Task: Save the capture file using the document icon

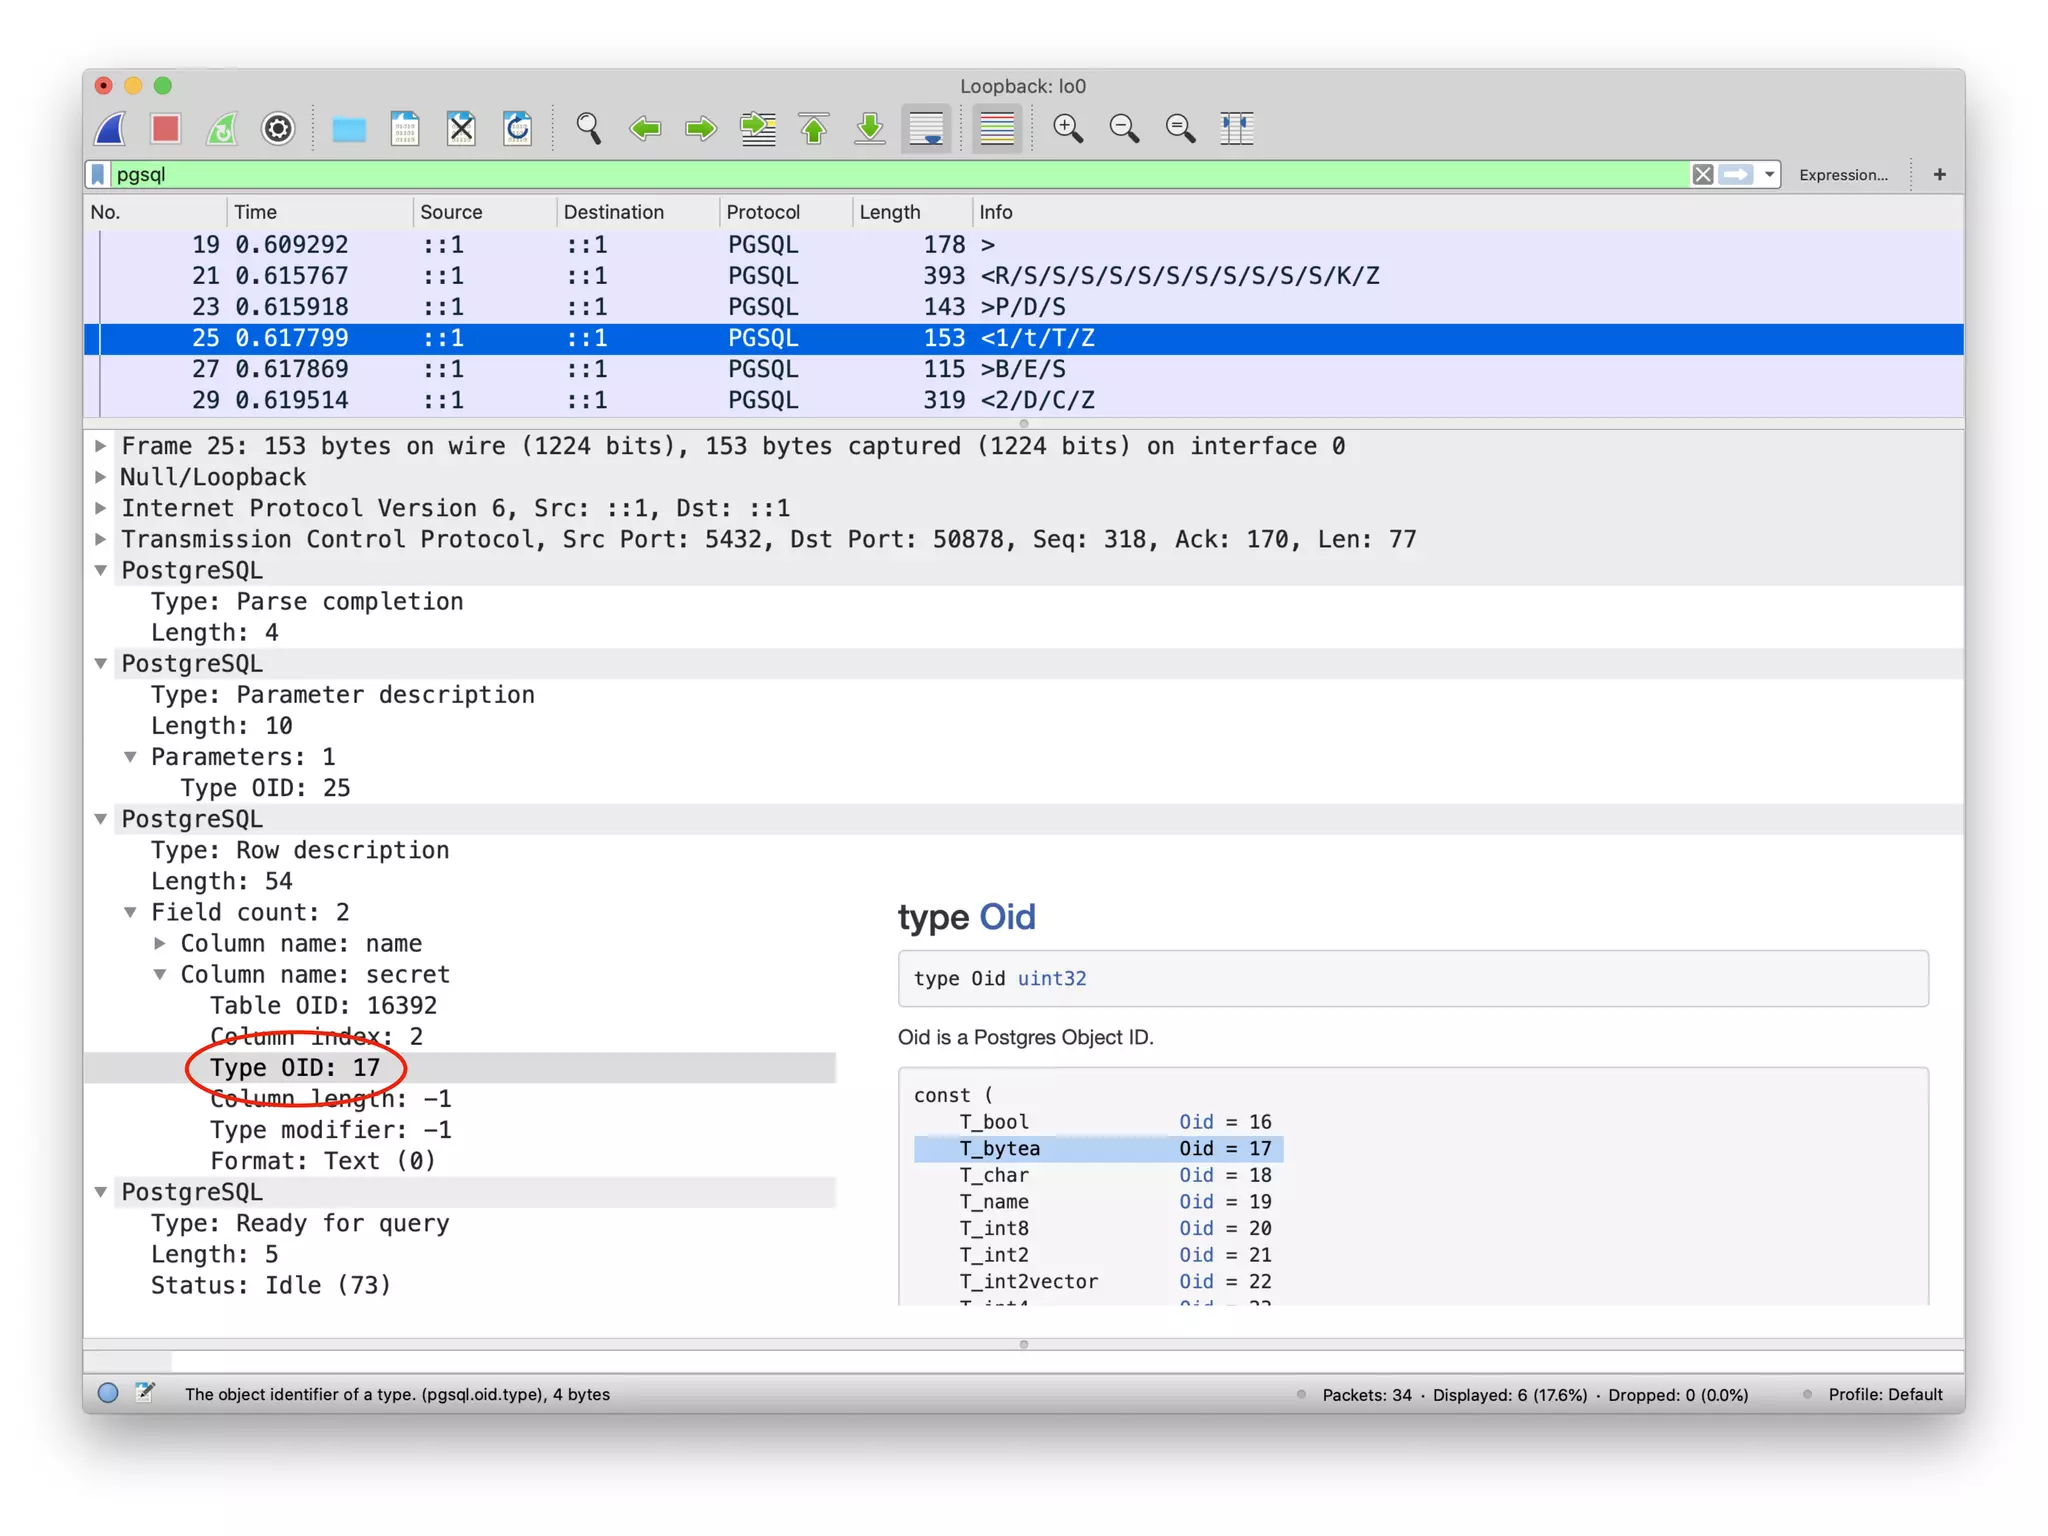Action: (x=404, y=128)
